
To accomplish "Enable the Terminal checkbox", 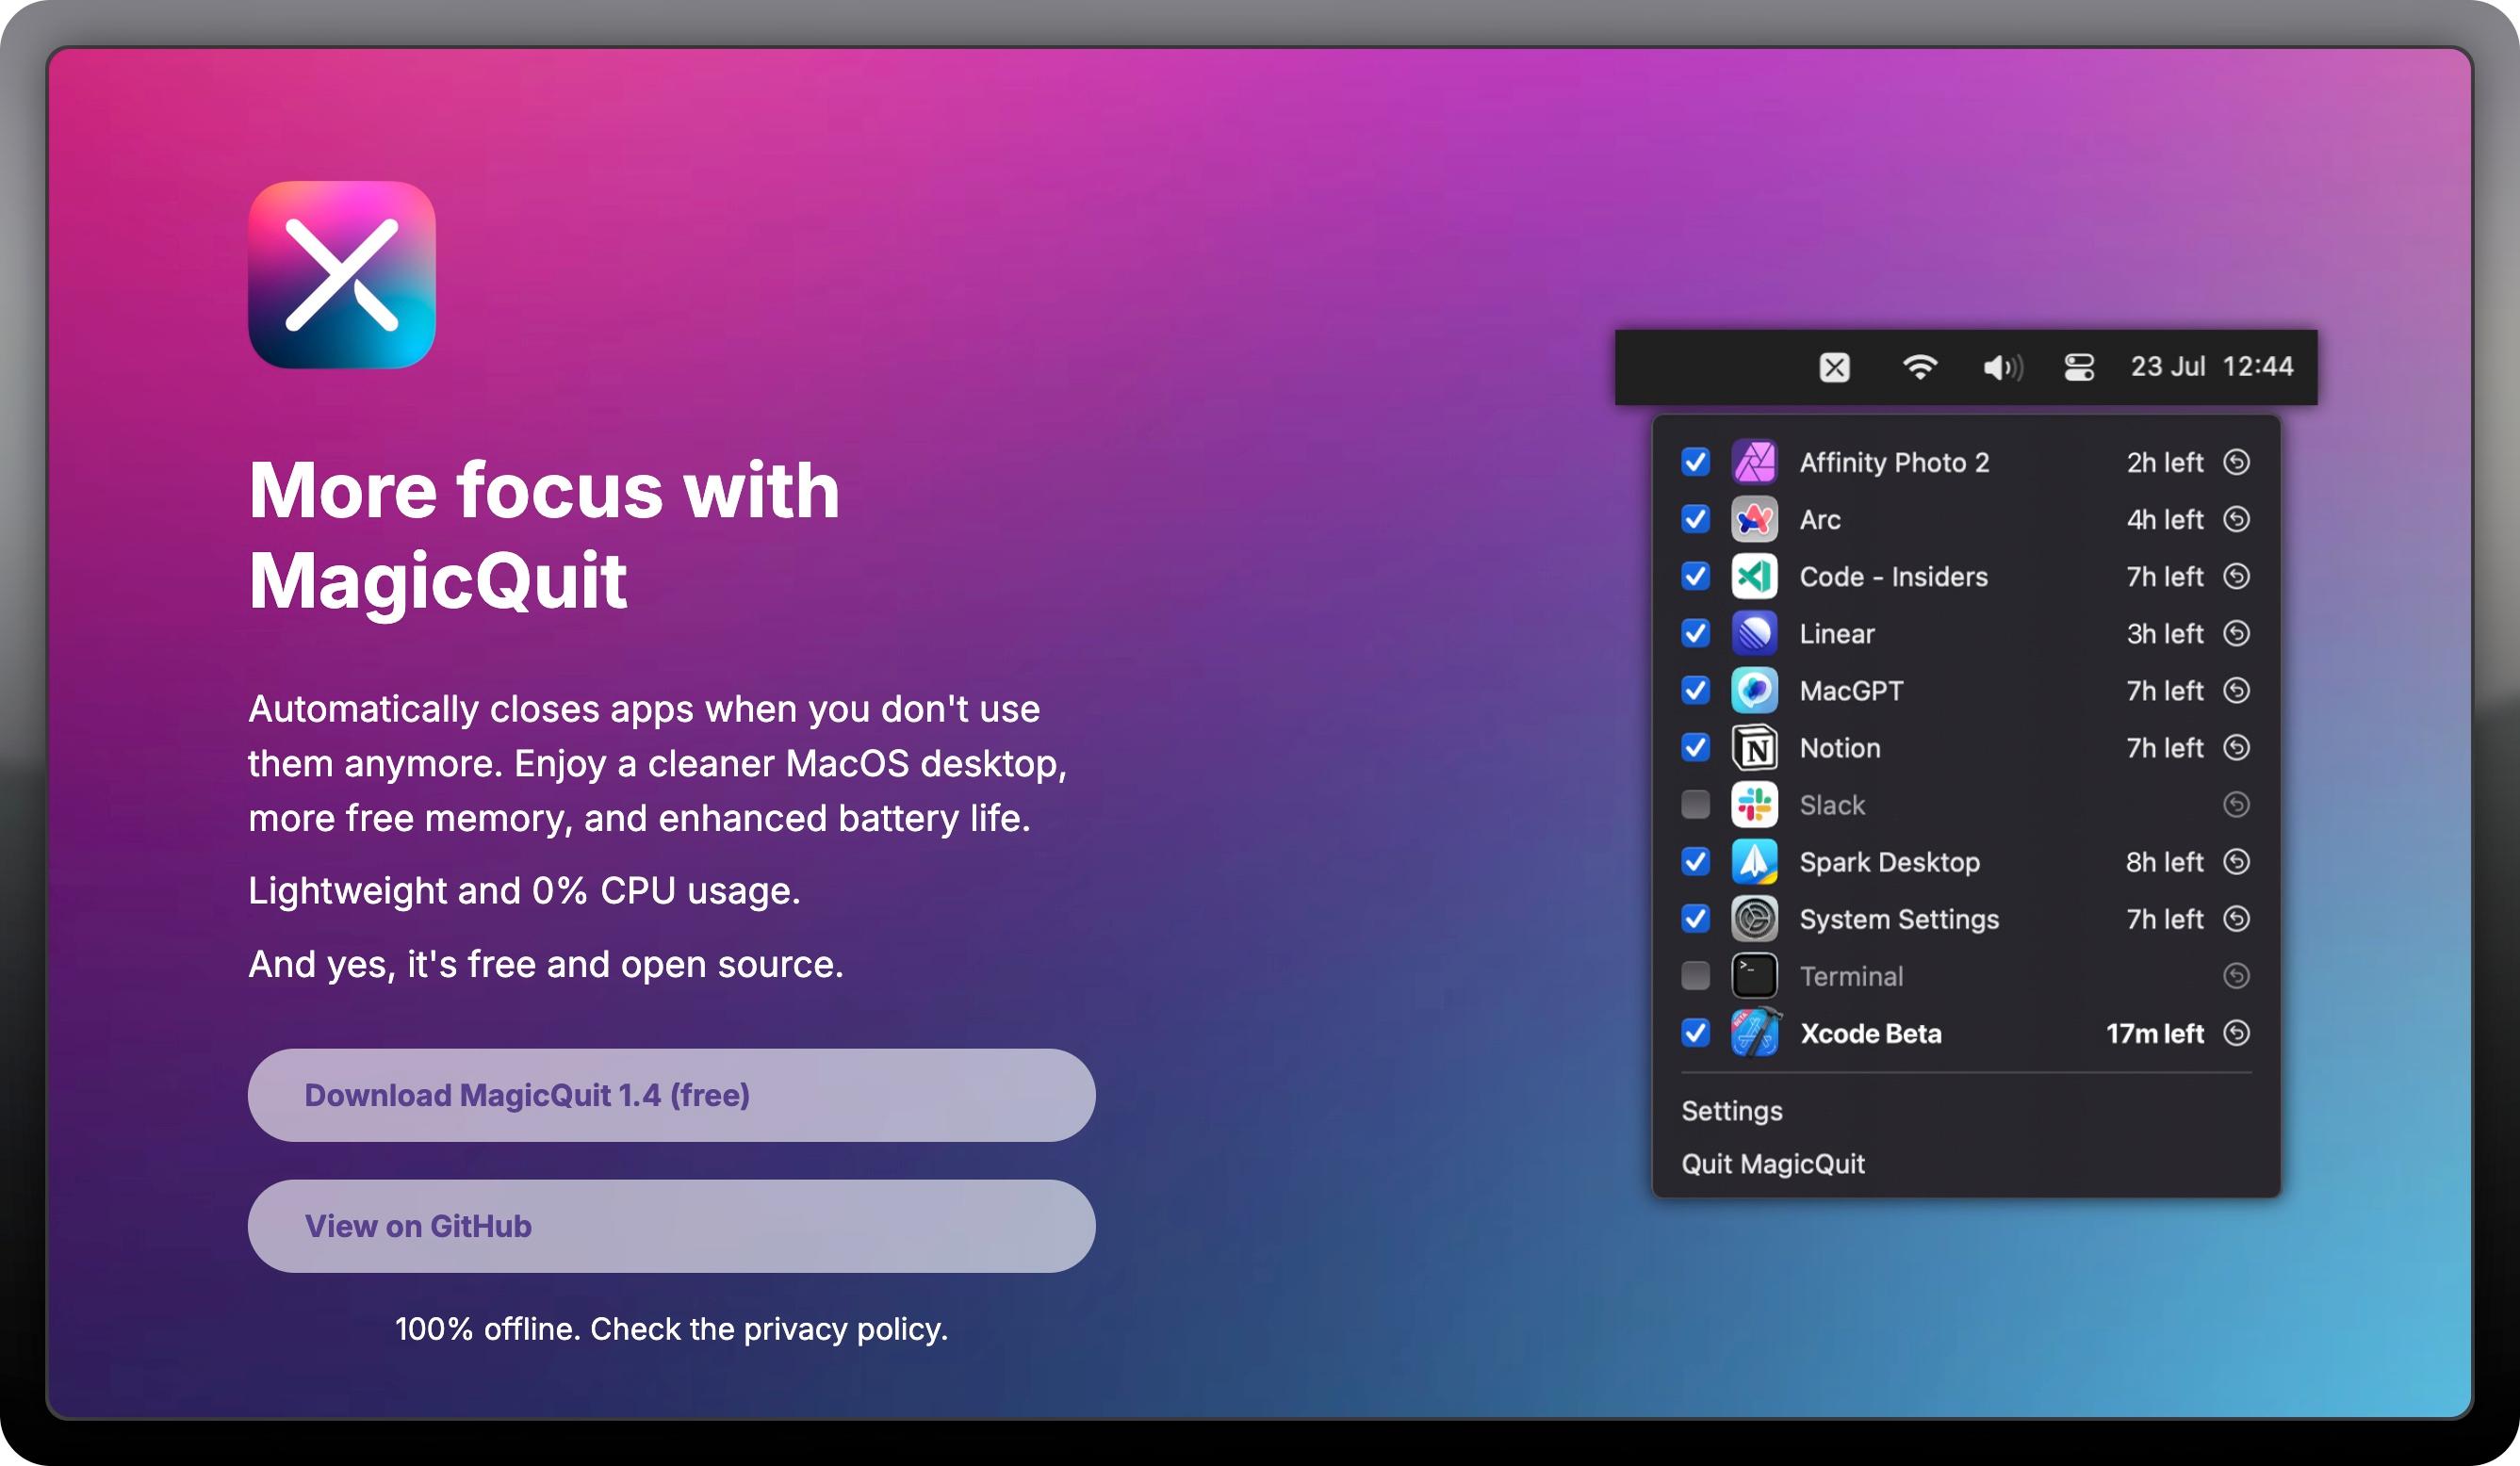I will (1695, 976).
